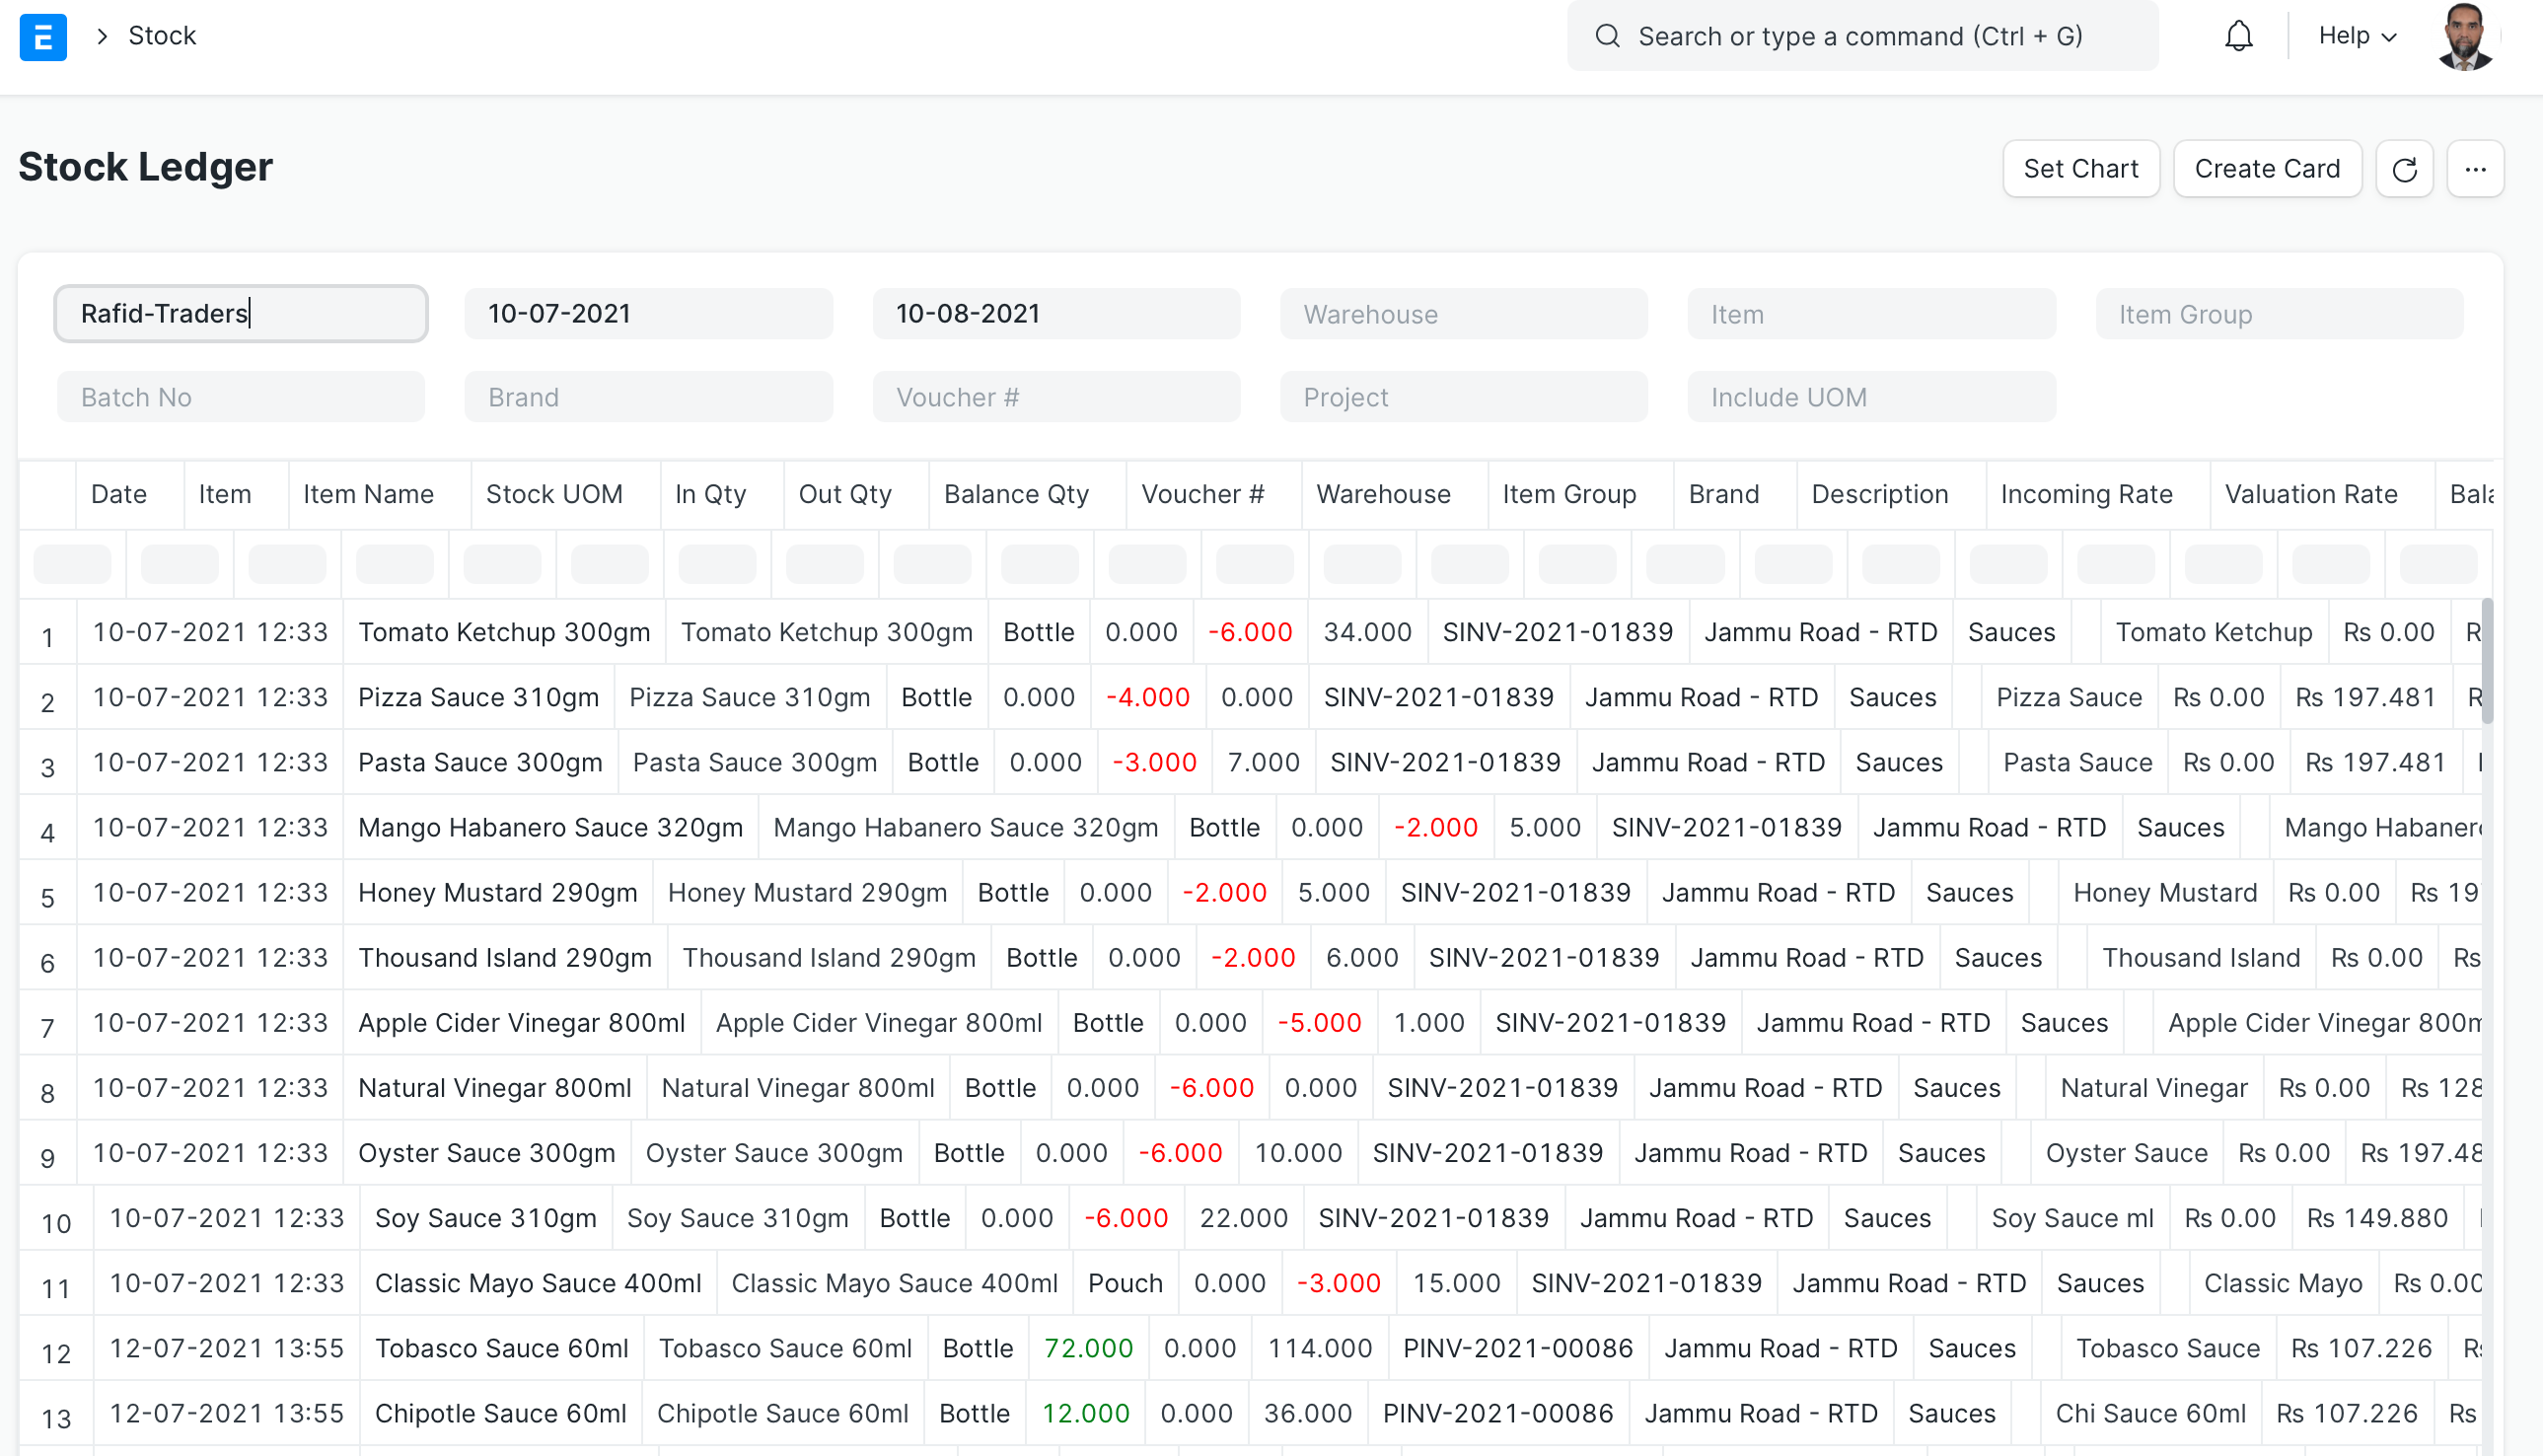
Task: Open the Include UOM selector
Action: [1870, 396]
